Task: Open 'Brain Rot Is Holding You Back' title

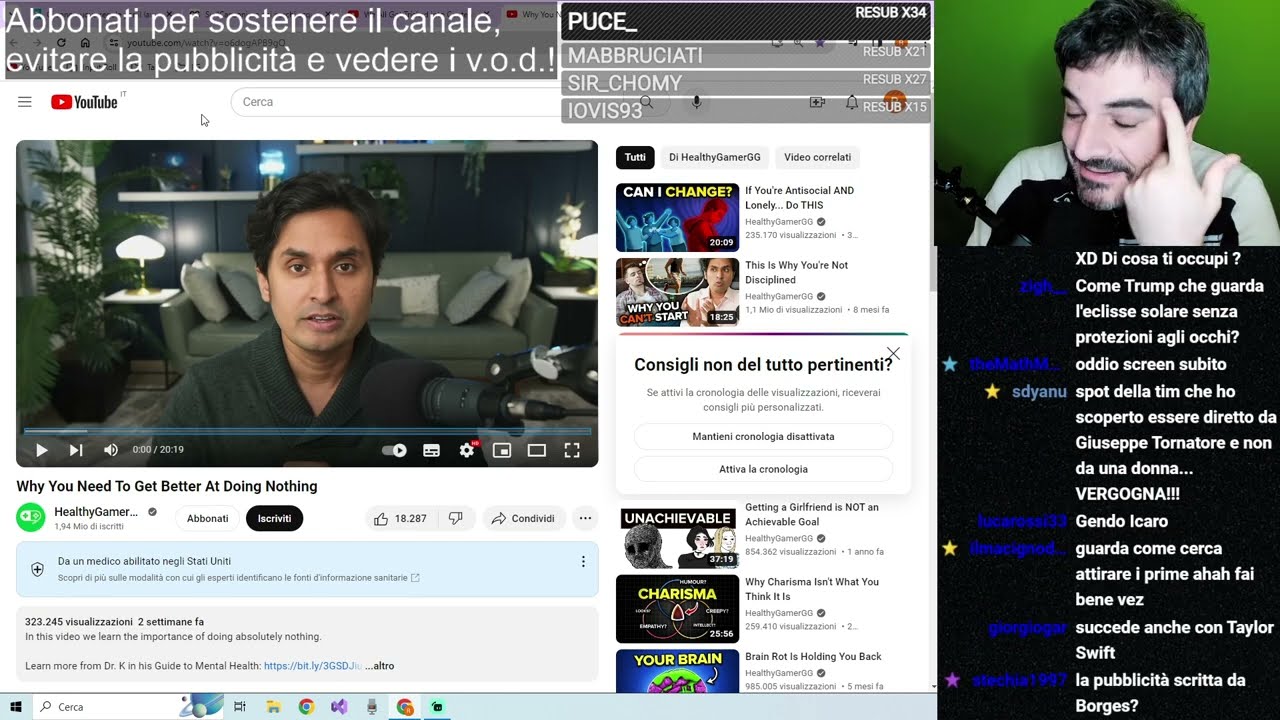Action: click(813, 657)
